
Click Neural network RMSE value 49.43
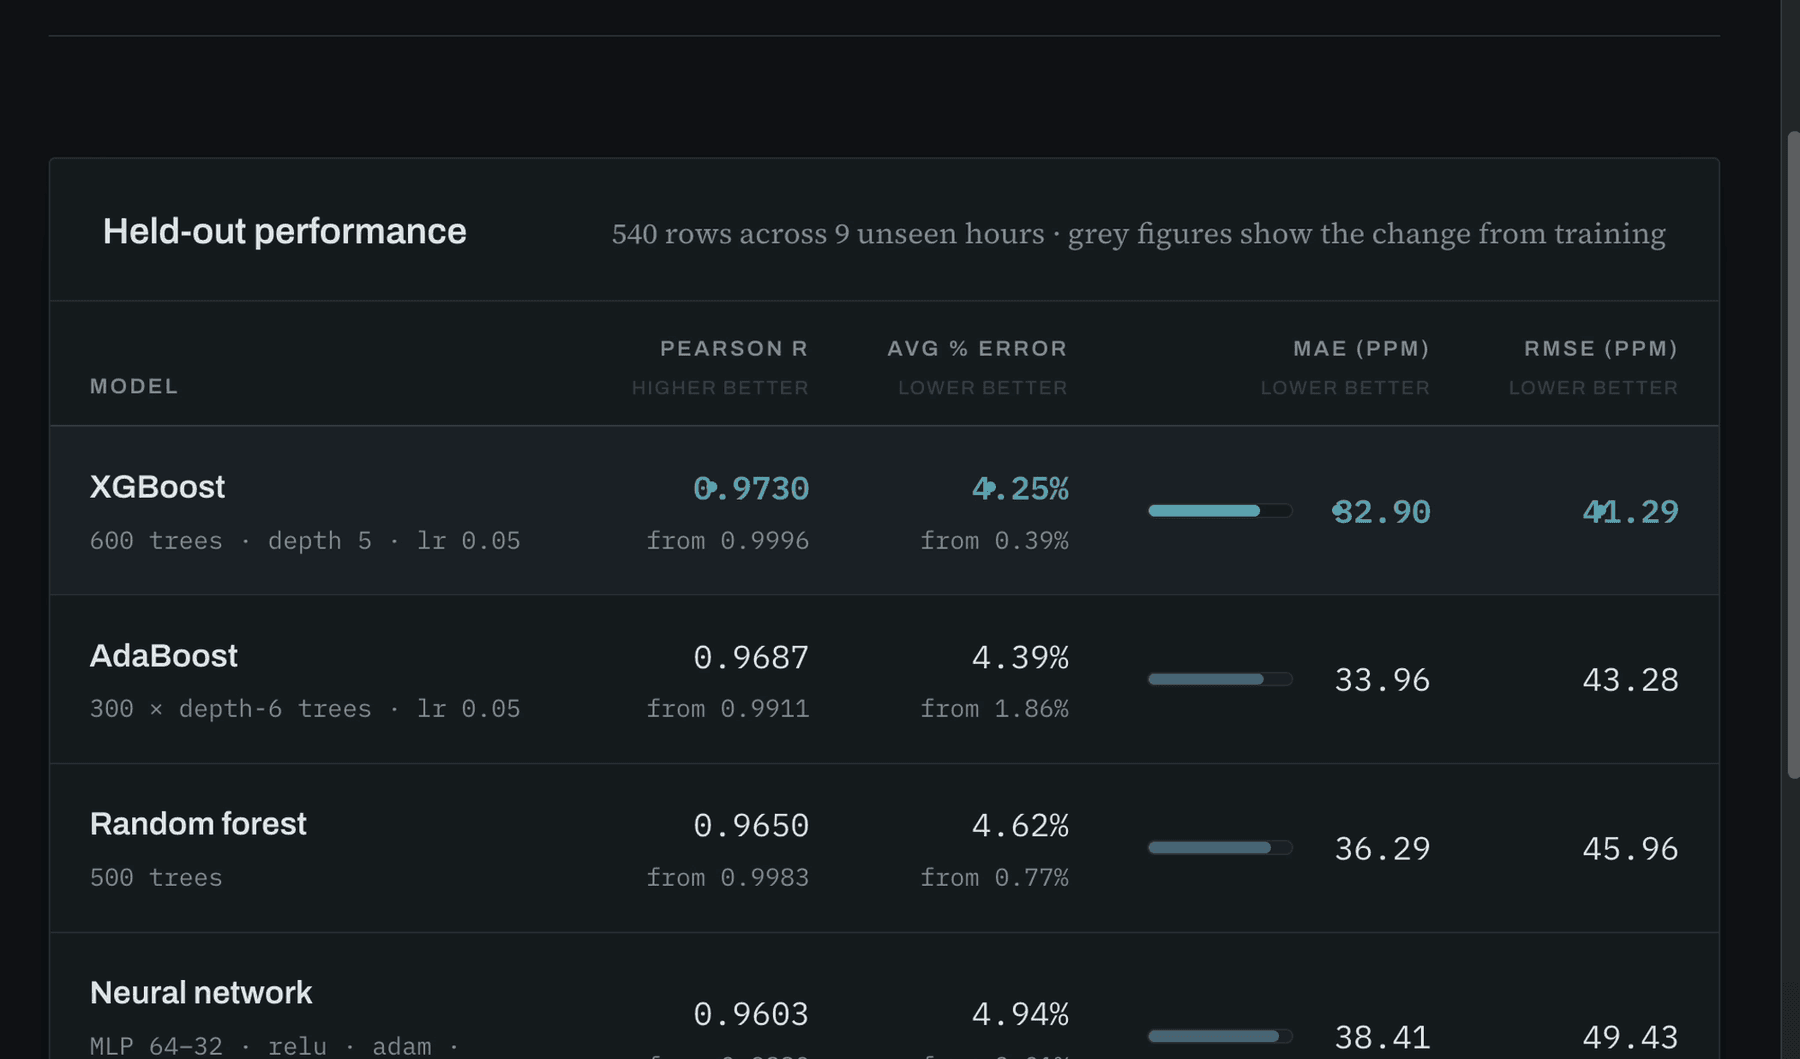[1630, 1037]
